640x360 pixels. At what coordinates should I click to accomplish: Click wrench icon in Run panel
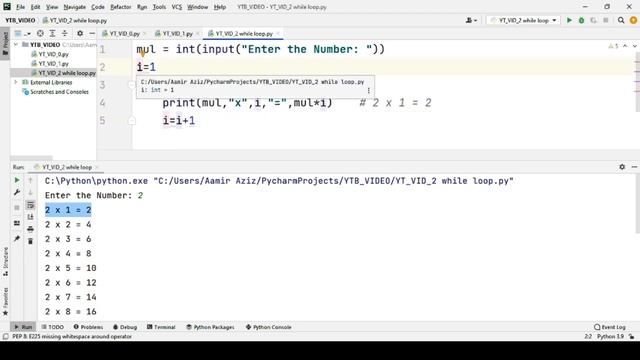[17, 192]
